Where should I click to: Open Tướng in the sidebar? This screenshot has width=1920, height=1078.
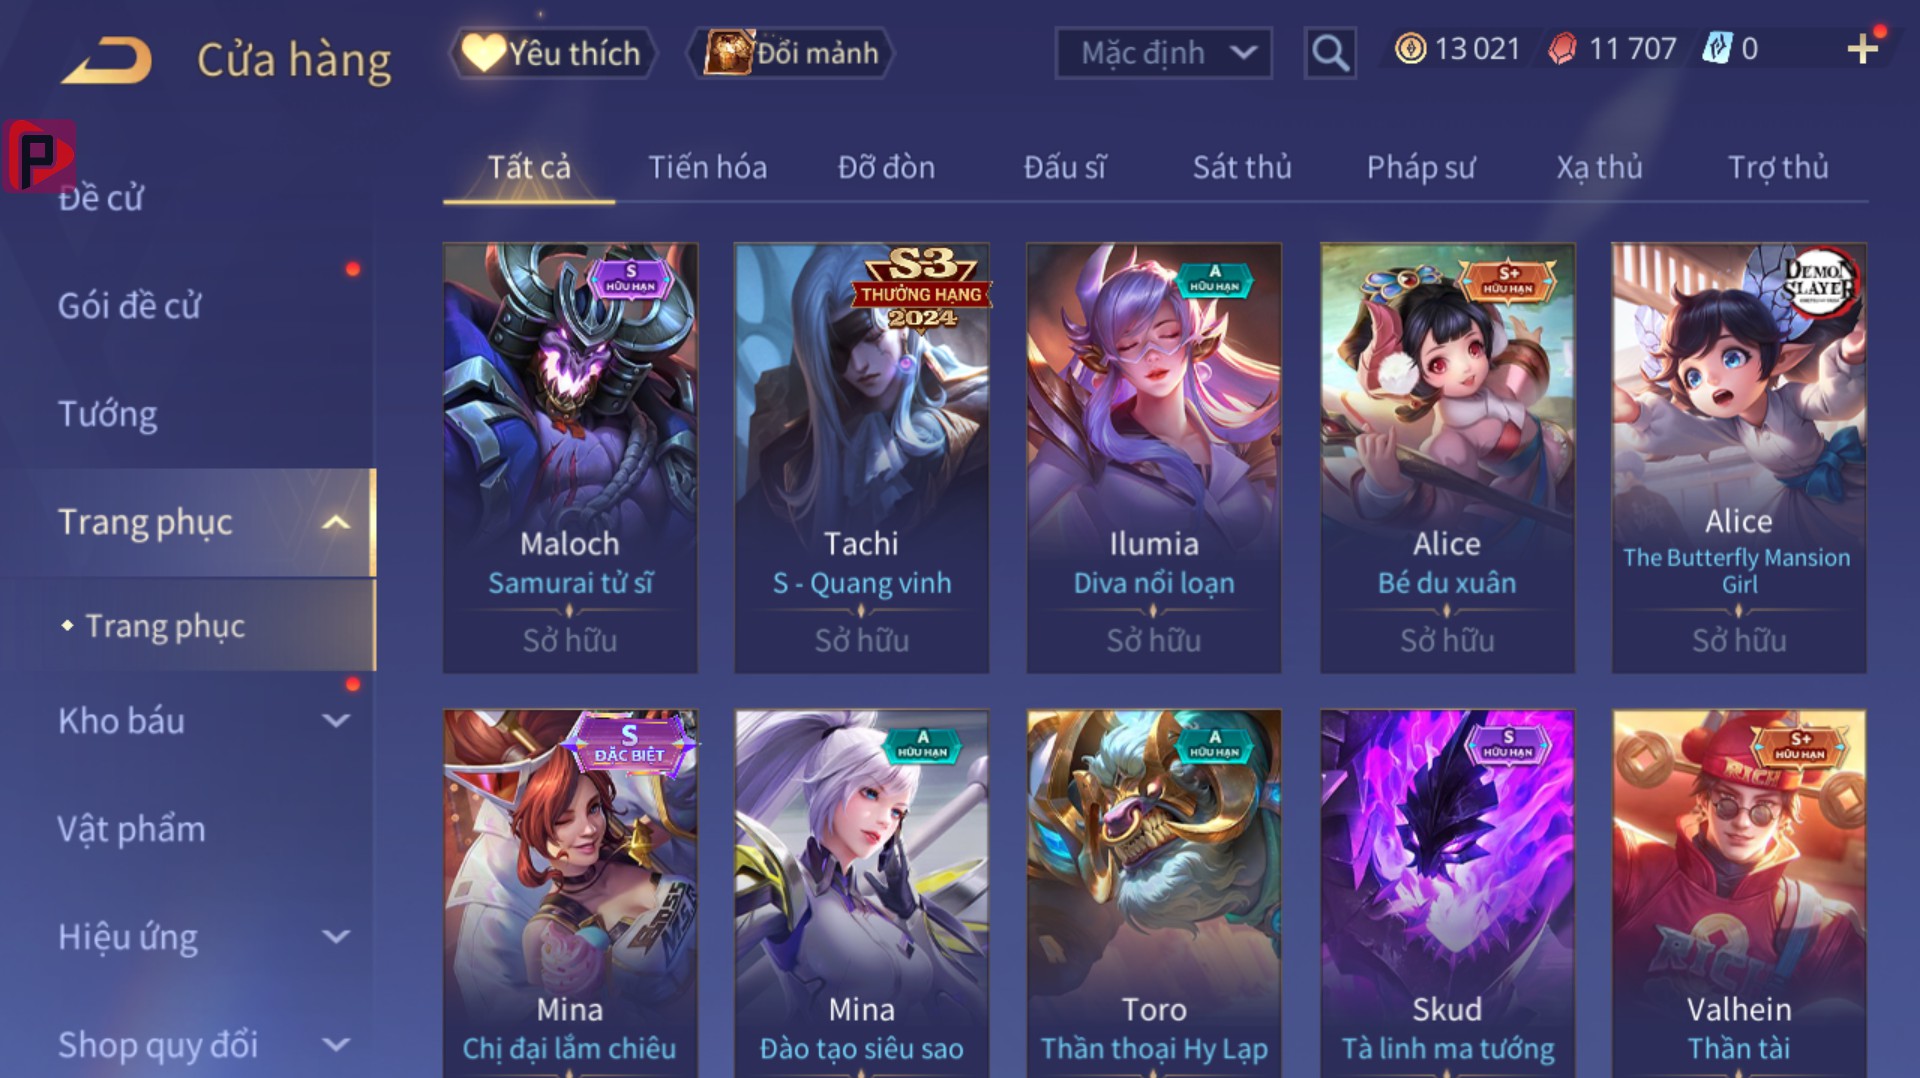click(x=108, y=414)
